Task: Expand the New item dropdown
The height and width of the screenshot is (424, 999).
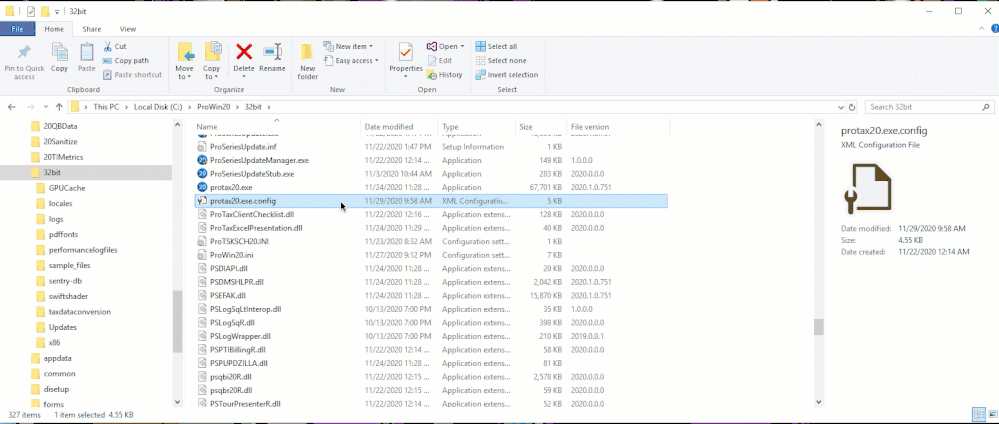Action: [x=353, y=46]
